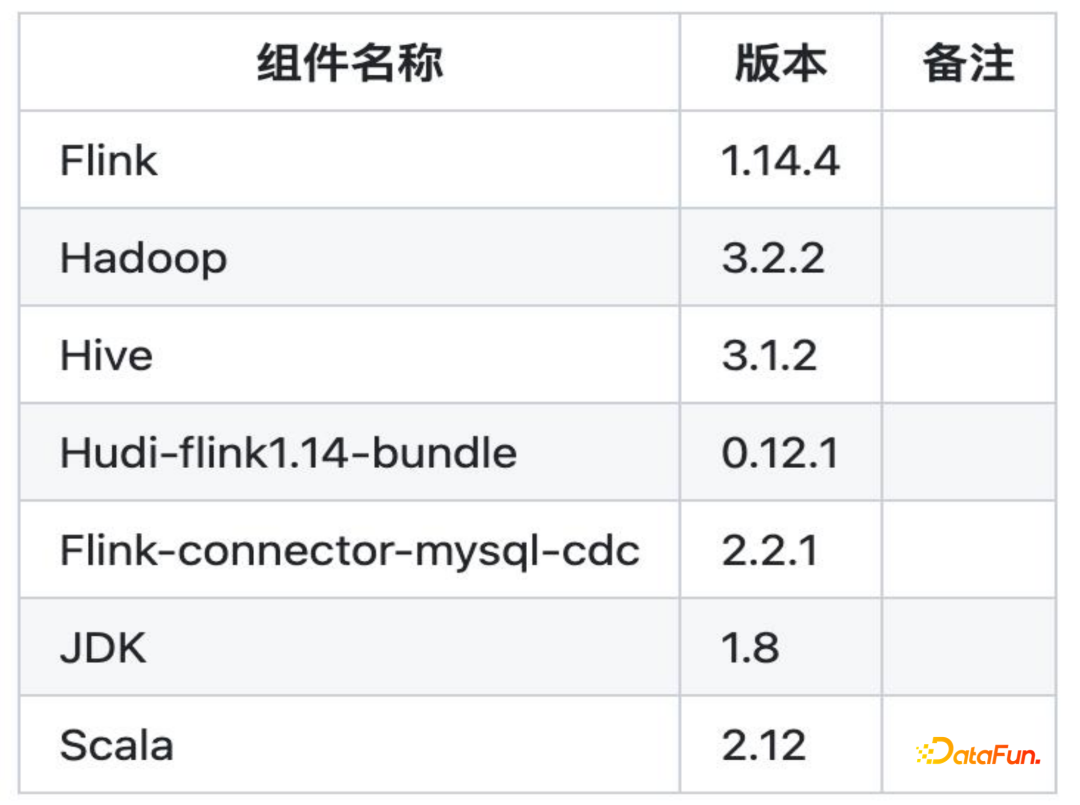Click the Scala version 2.12 cell
This screenshot has width=1080, height=805.
click(x=763, y=745)
